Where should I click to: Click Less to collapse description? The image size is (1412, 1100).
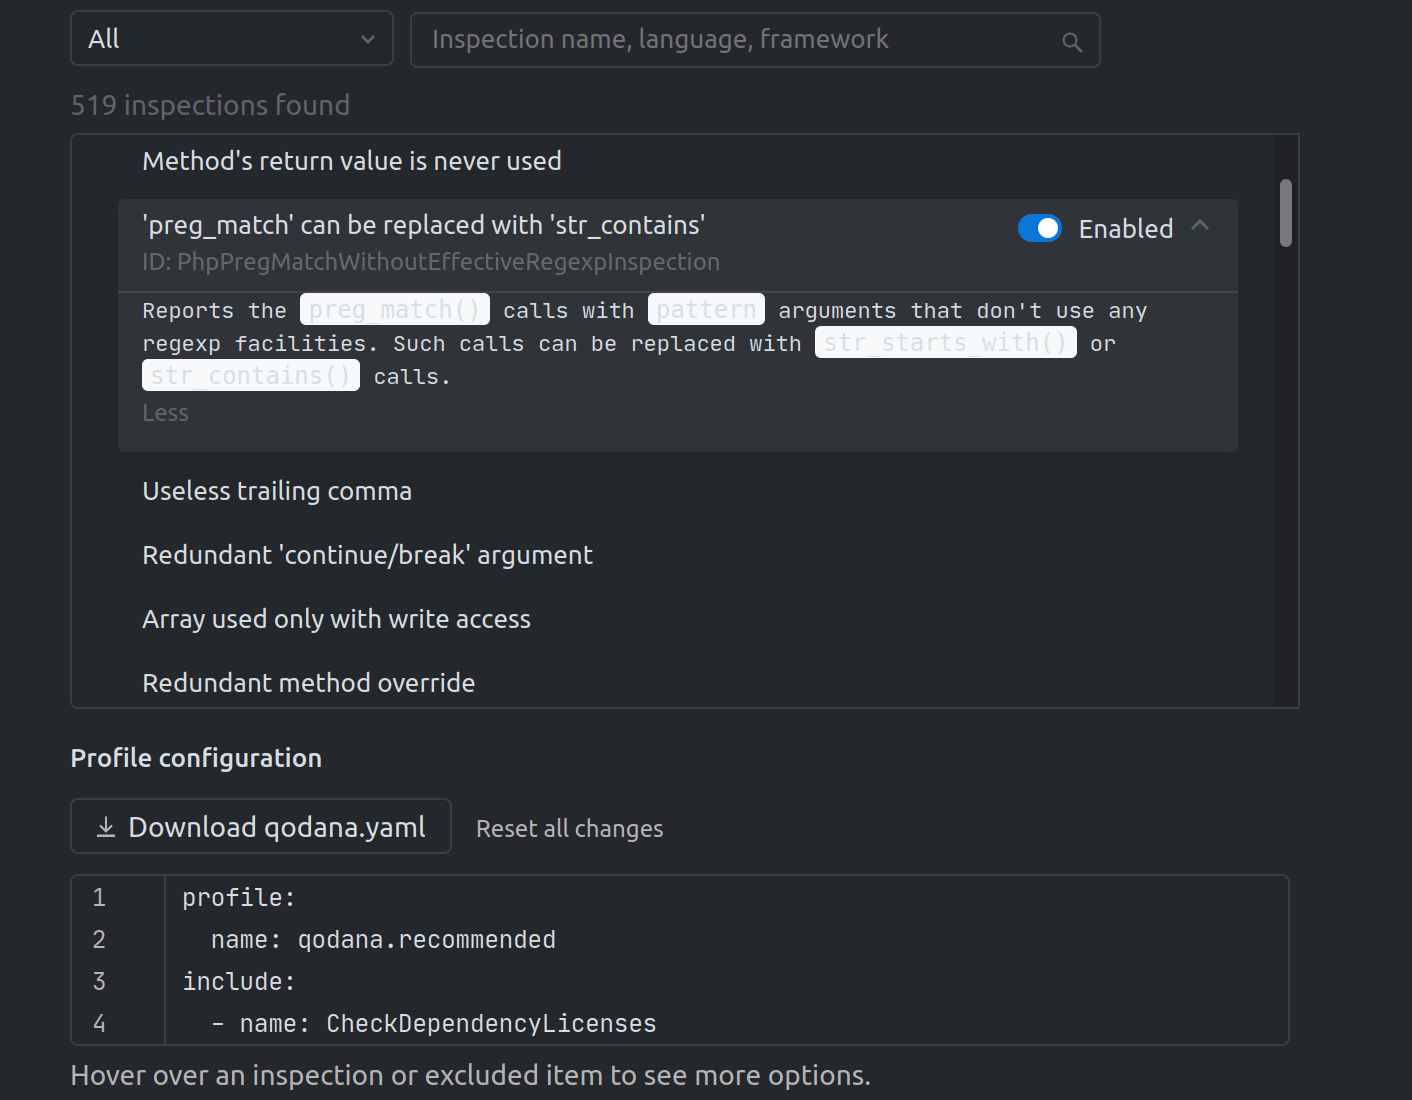coord(165,413)
